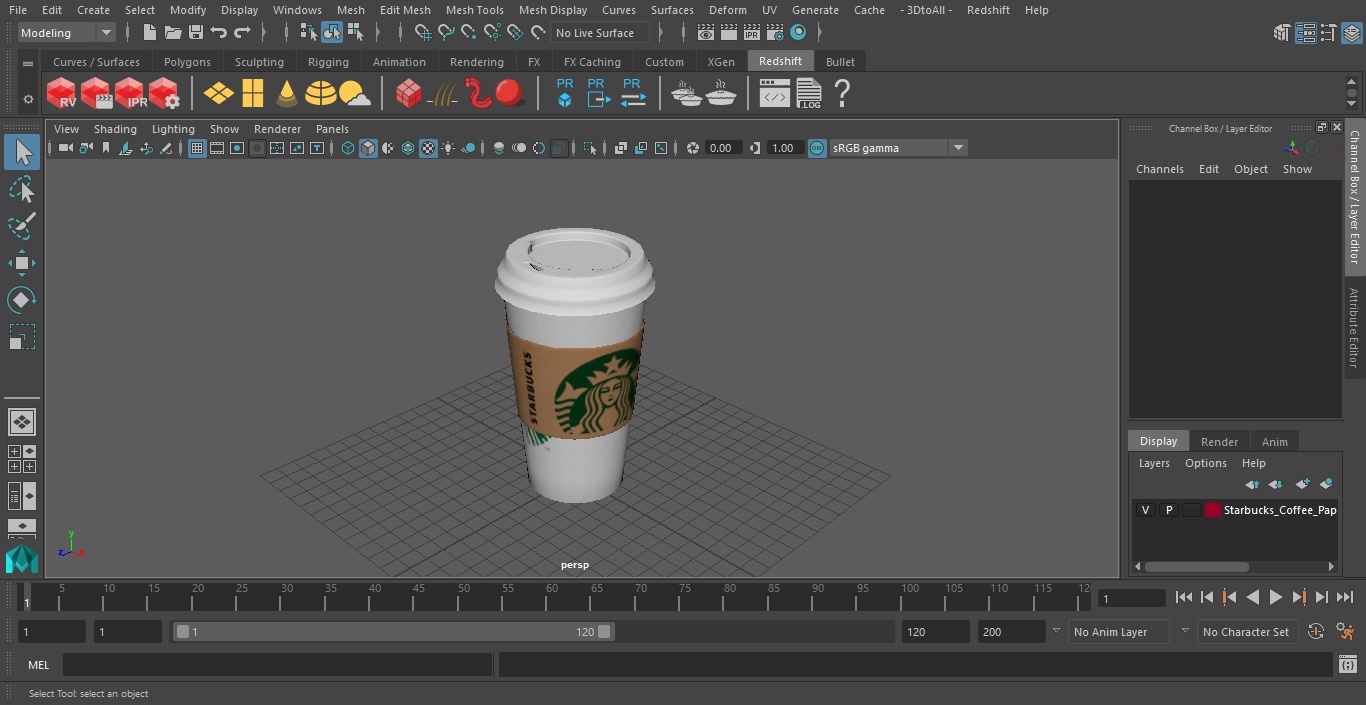Save the current scene

click(x=196, y=33)
